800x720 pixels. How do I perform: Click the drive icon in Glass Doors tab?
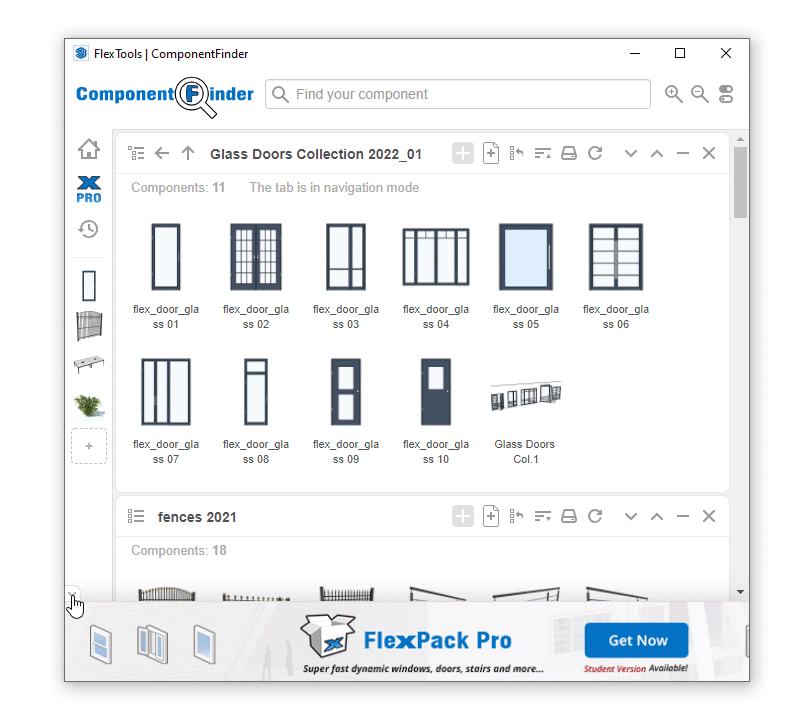coord(569,153)
